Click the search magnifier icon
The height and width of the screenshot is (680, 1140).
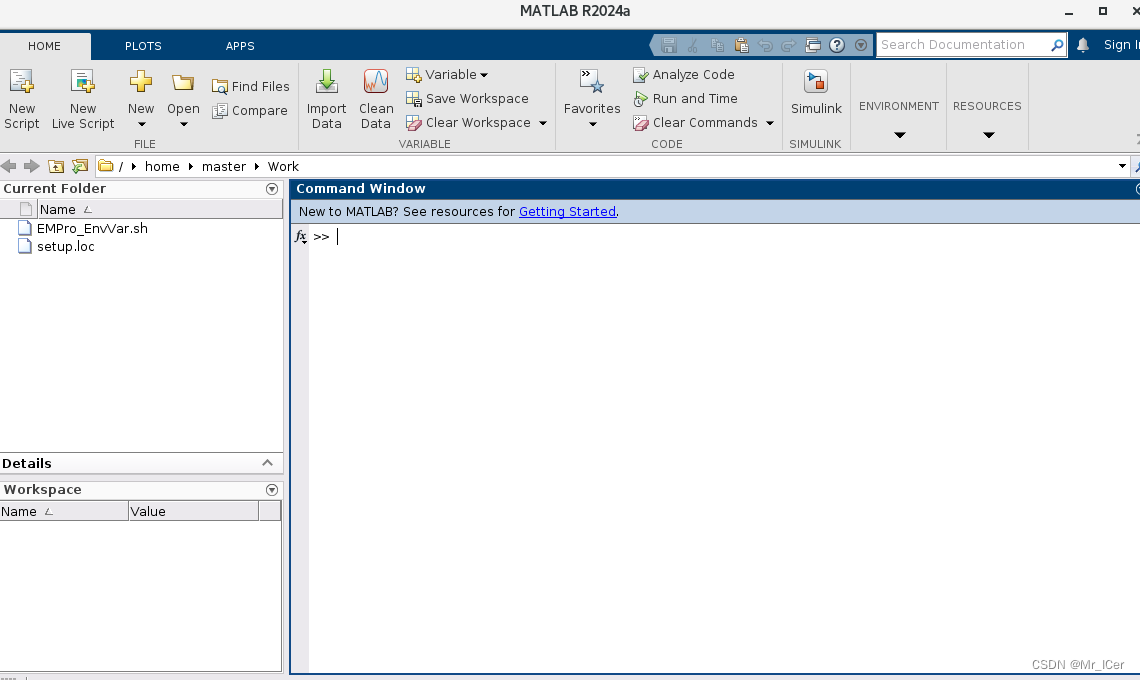(x=1057, y=45)
